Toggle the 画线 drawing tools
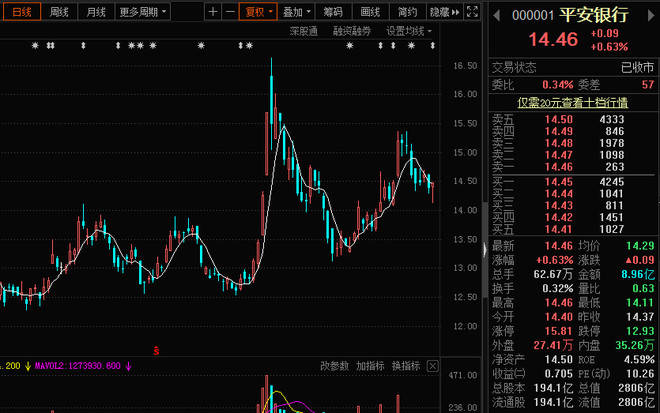 click(x=370, y=12)
